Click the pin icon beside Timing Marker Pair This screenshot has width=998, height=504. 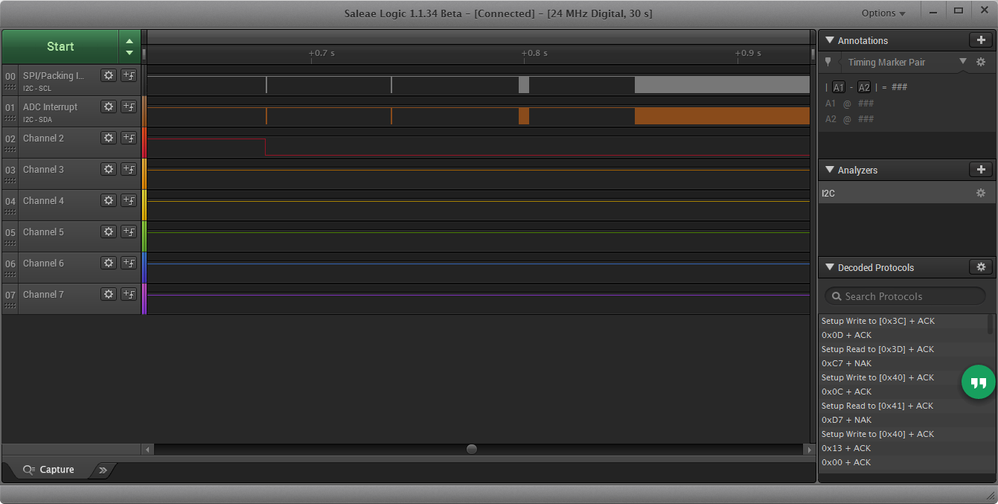[x=828, y=62]
